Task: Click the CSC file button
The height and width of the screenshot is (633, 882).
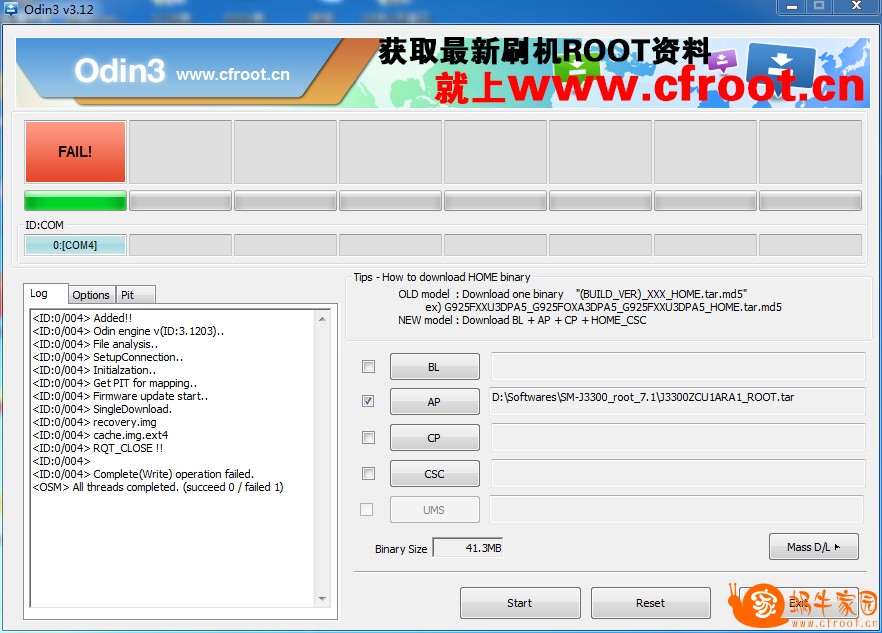Action: [x=435, y=474]
